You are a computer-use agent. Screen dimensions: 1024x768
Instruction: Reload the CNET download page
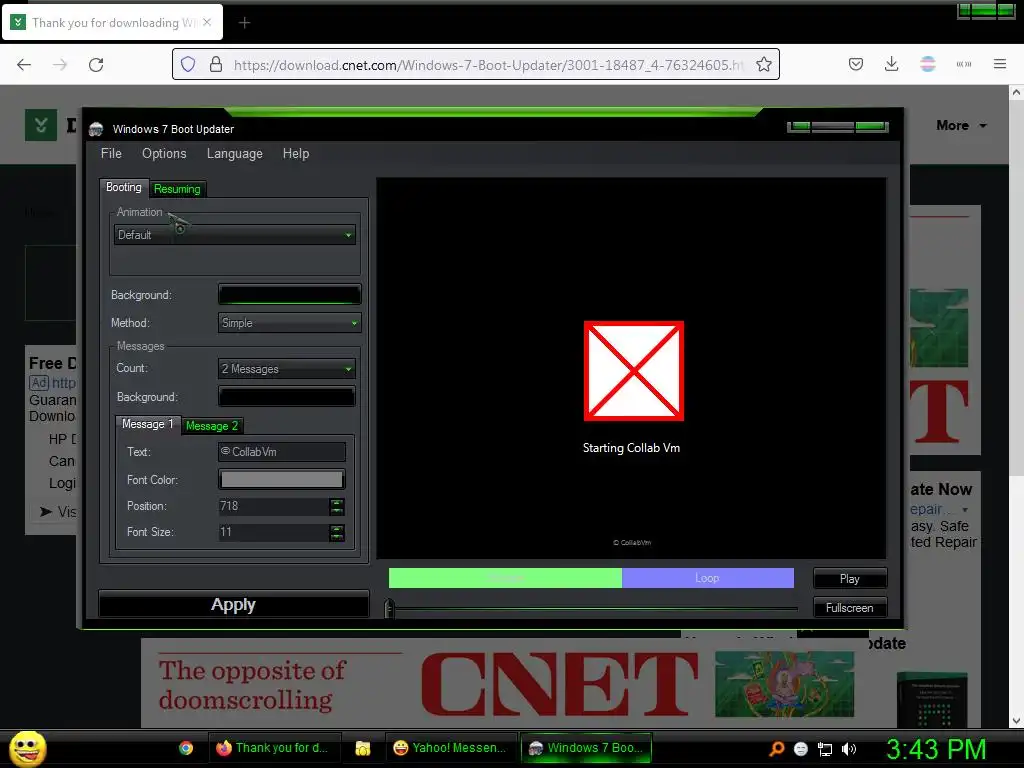click(x=96, y=65)
